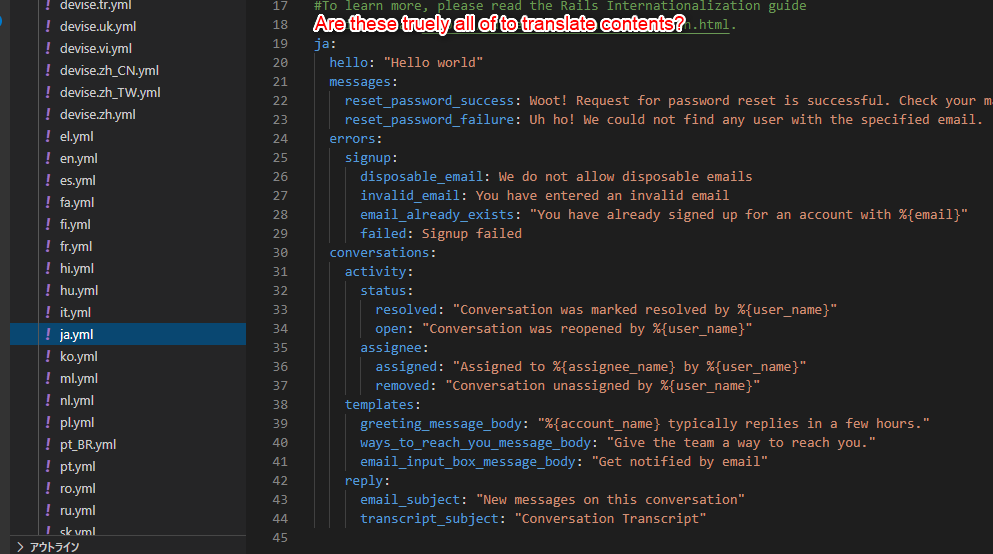Open pl.yml file

[77, 423]
